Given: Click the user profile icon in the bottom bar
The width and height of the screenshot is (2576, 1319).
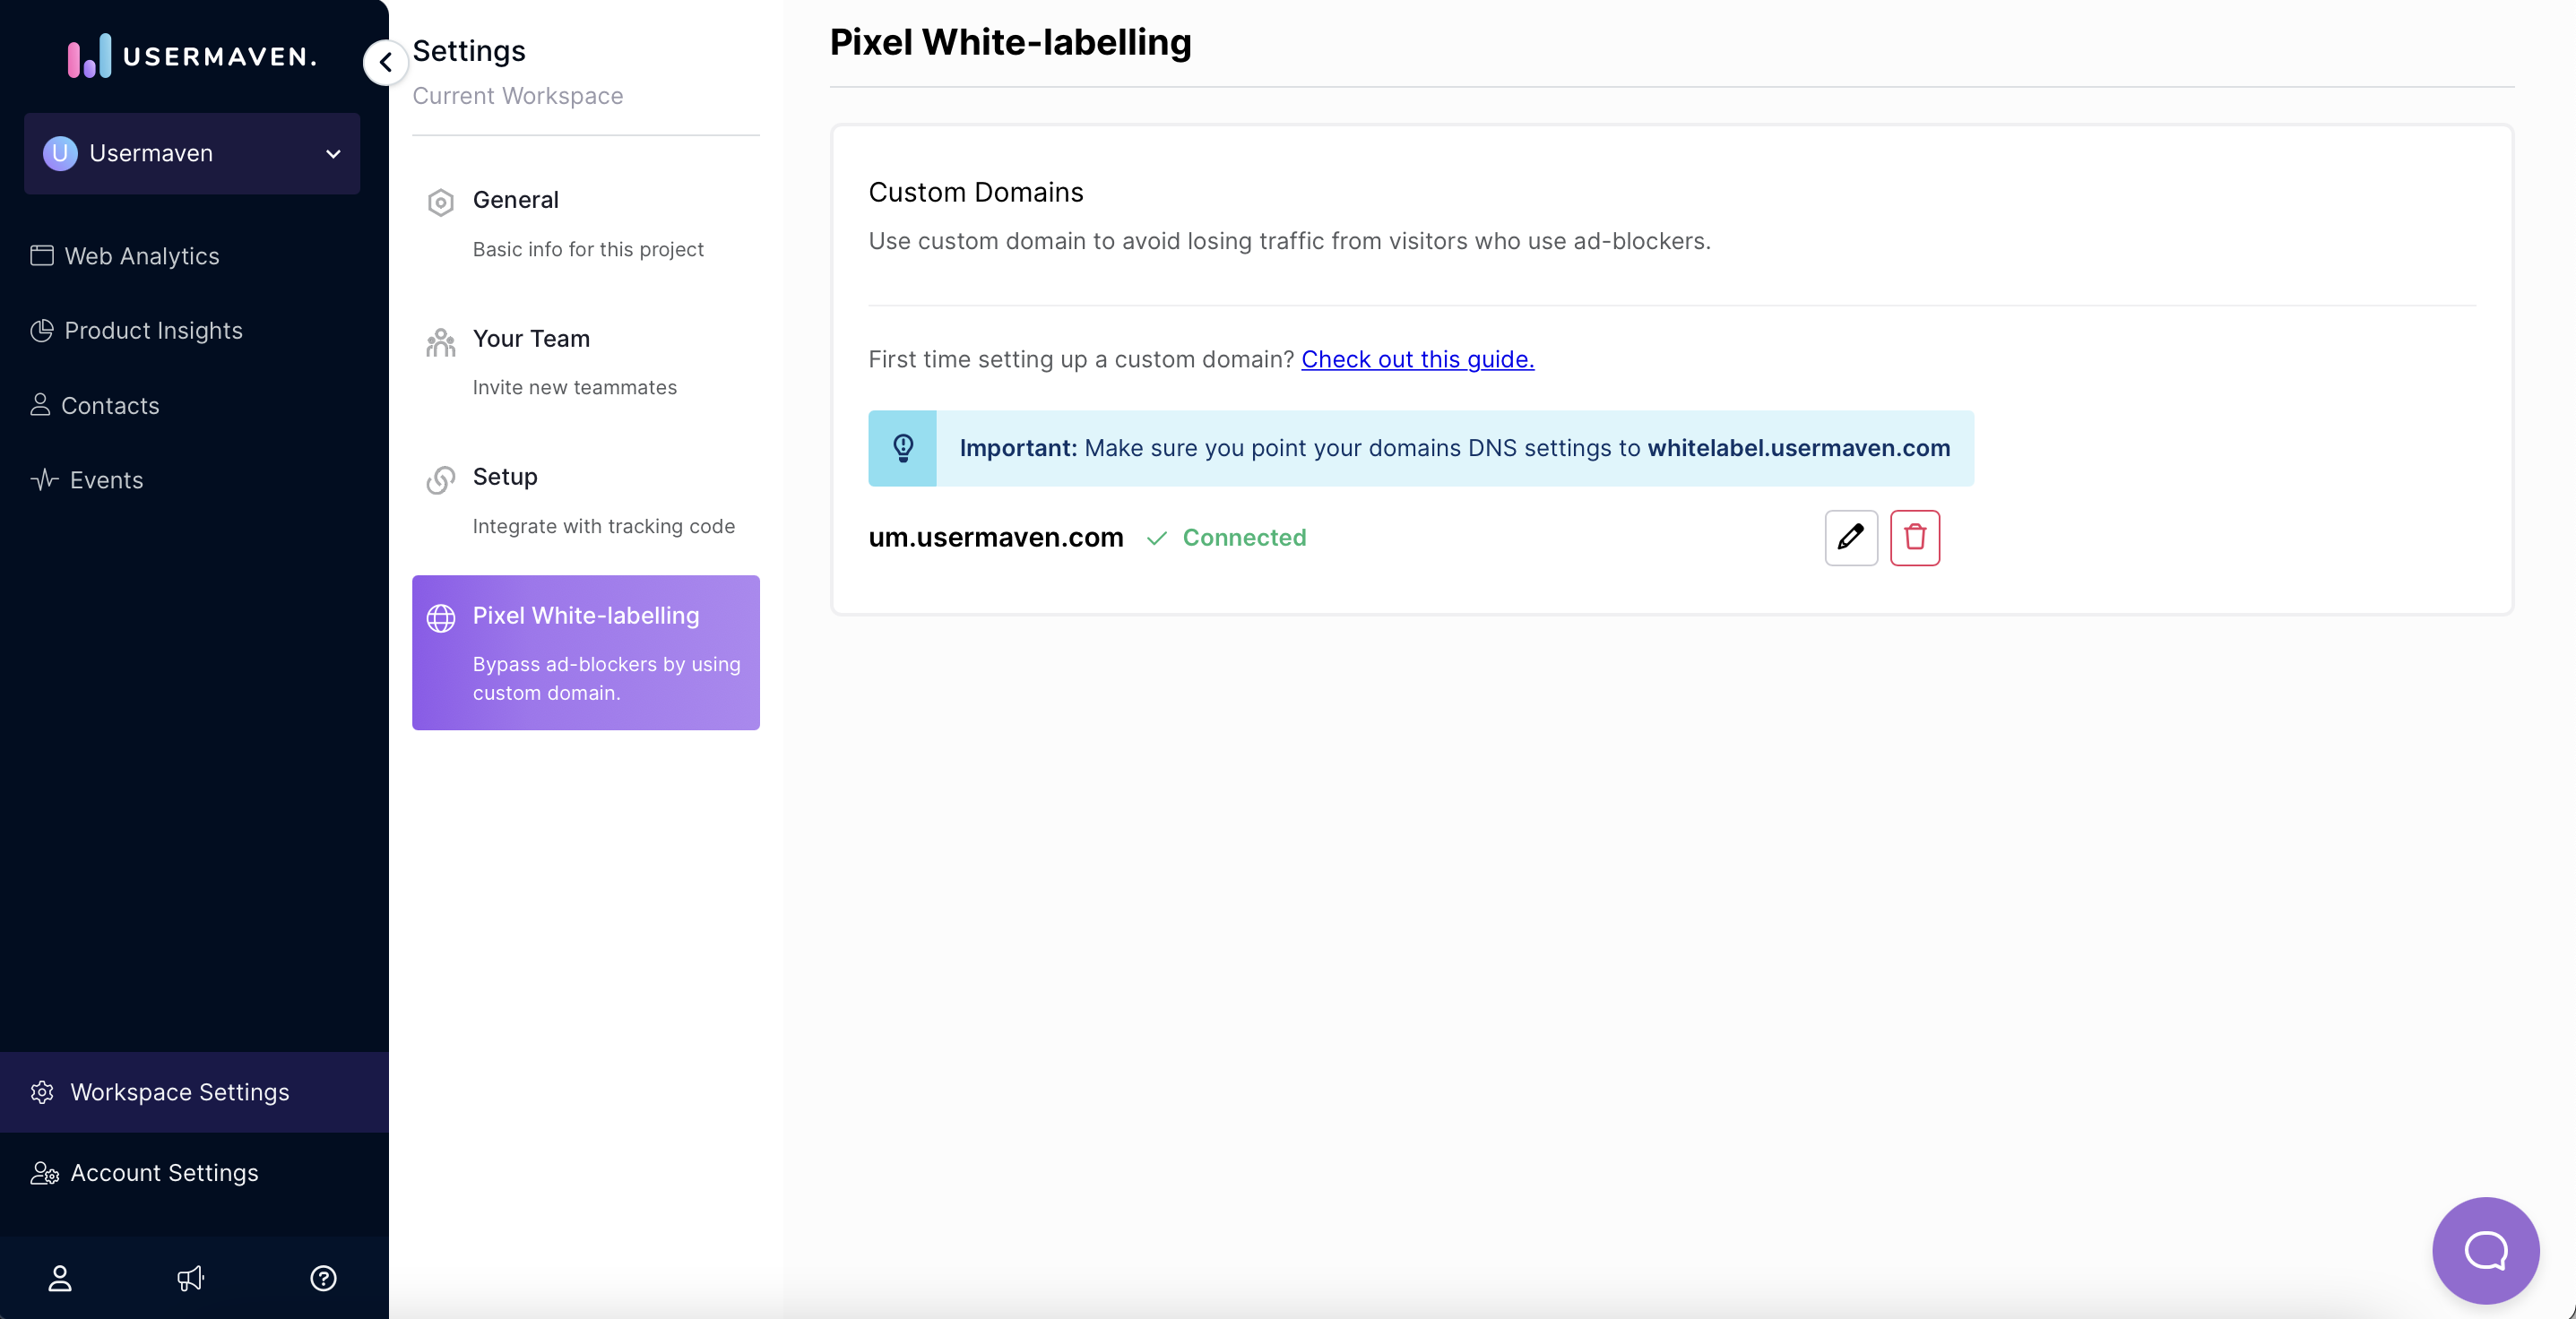Looking at the screenshot, I should coord(60,1278).
